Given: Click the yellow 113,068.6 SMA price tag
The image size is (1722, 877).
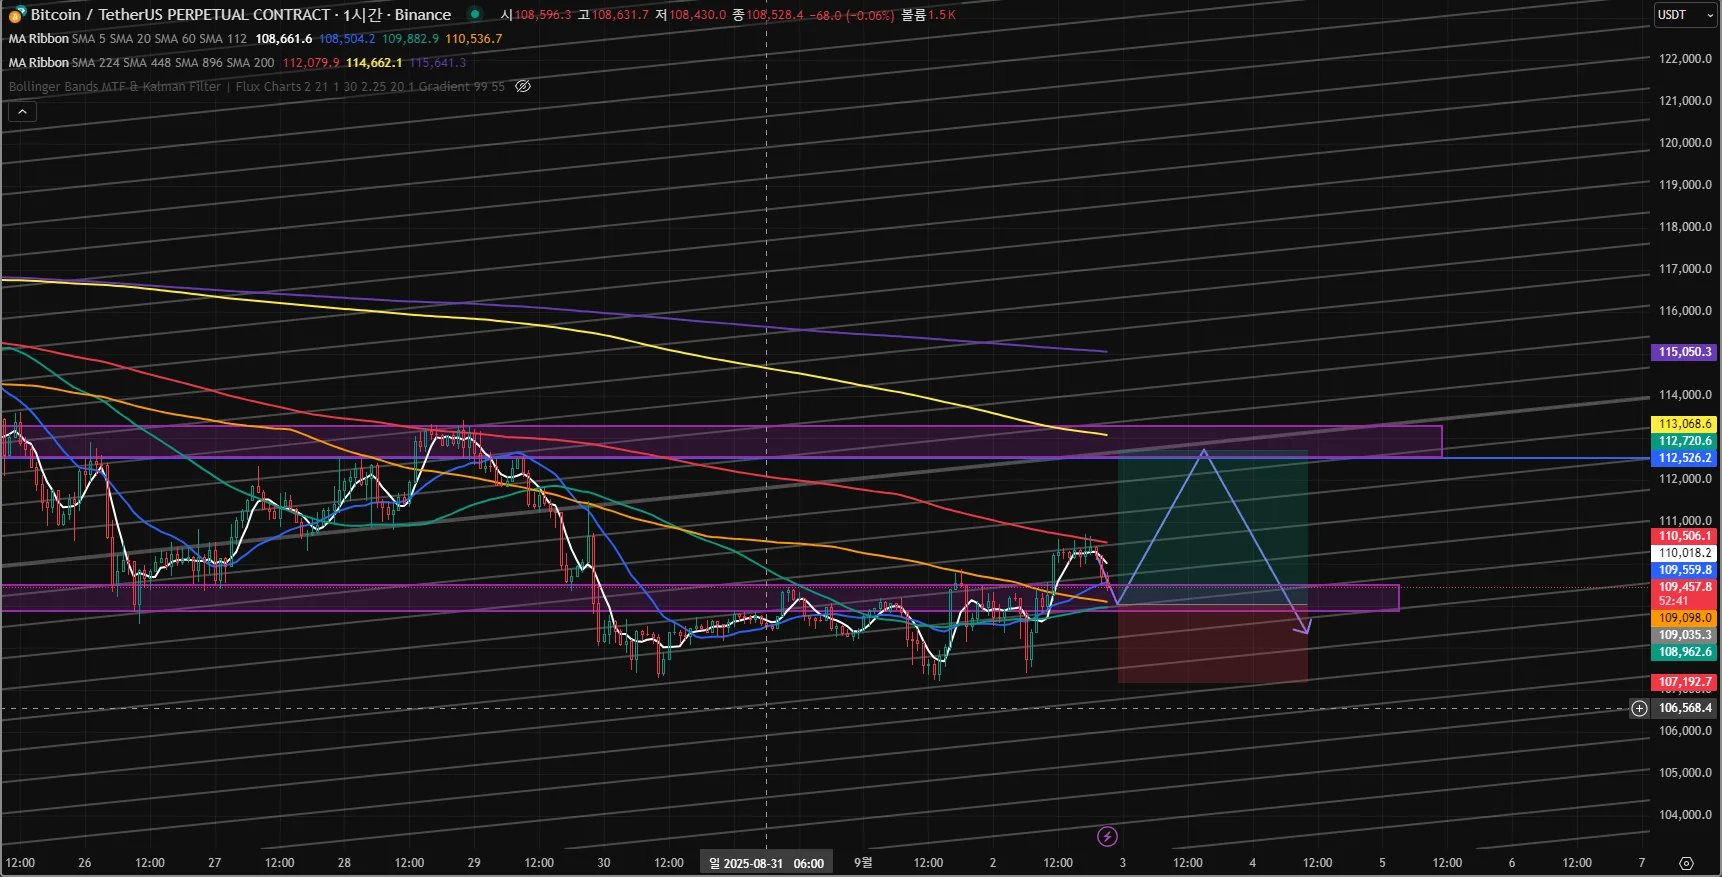Looking at the screenshot, I should 1684,424.
